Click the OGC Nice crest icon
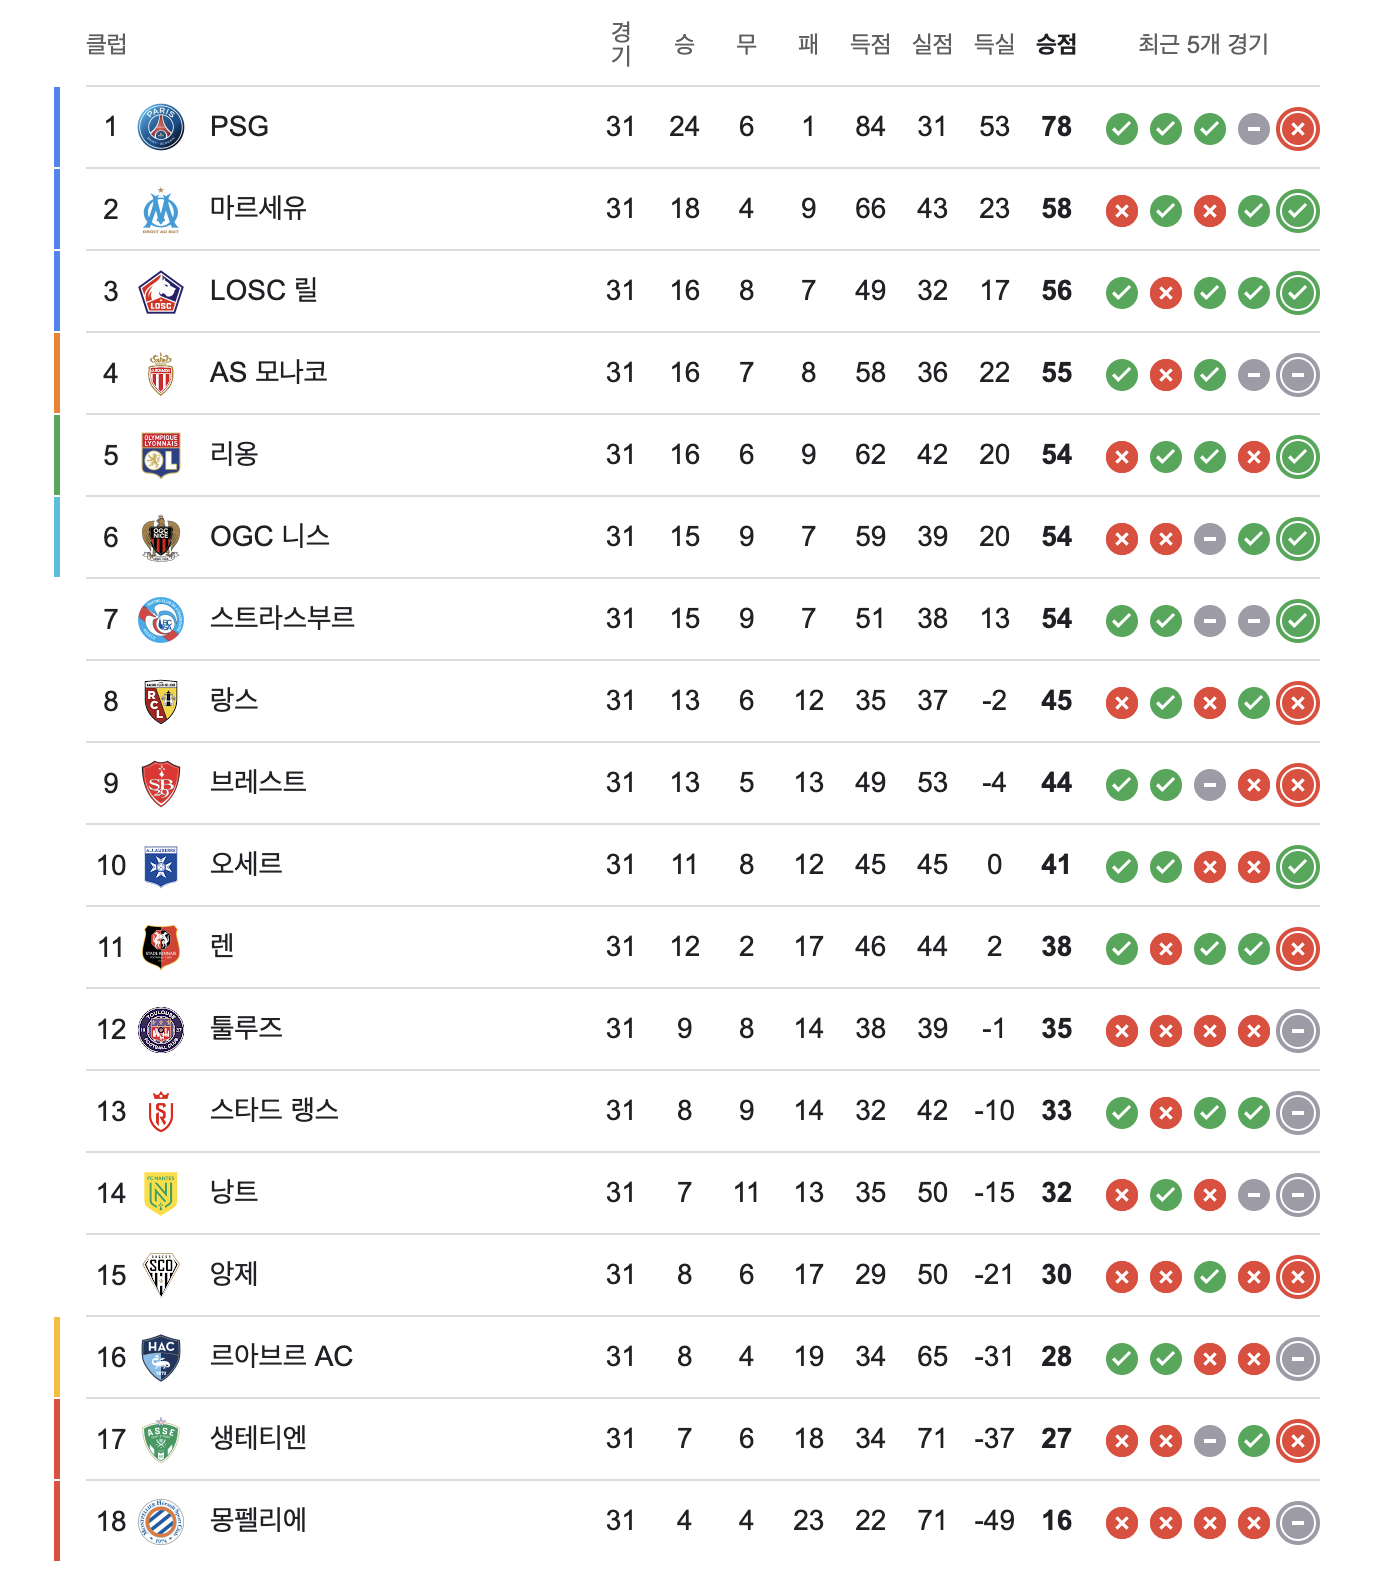Image resolution: width=1389 pixels, height=1577 pixels. coord(161,538)
